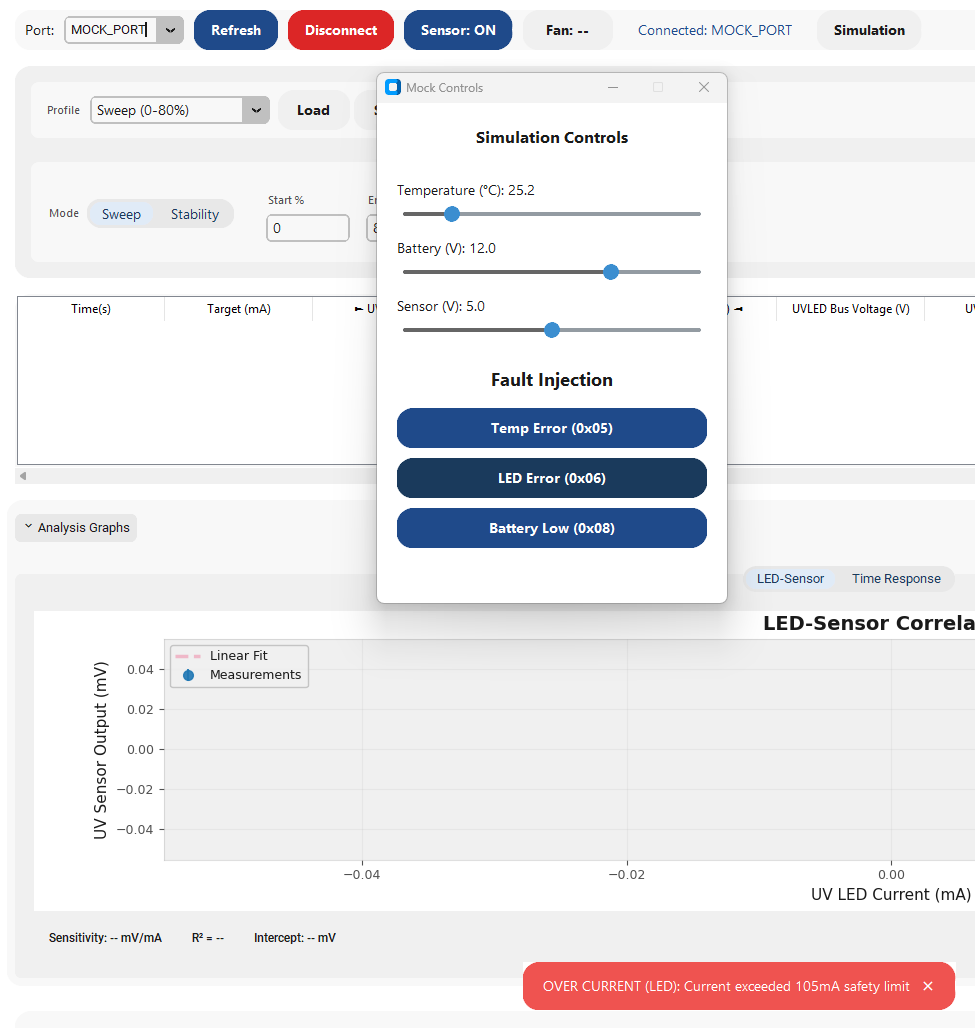Adjust the Battery voltage slider handle
Image resolution: width=975 pixels, height=1028 pixels.
click(610, 272)
